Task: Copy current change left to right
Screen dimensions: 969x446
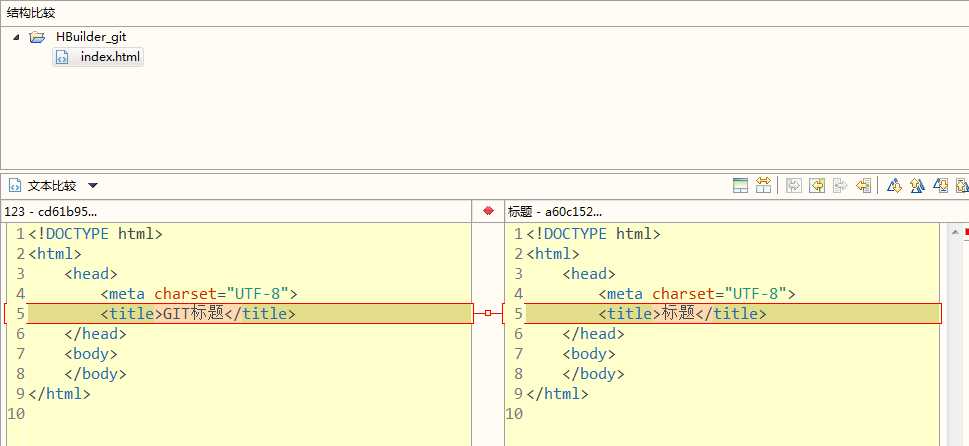Action: point(840,185)
